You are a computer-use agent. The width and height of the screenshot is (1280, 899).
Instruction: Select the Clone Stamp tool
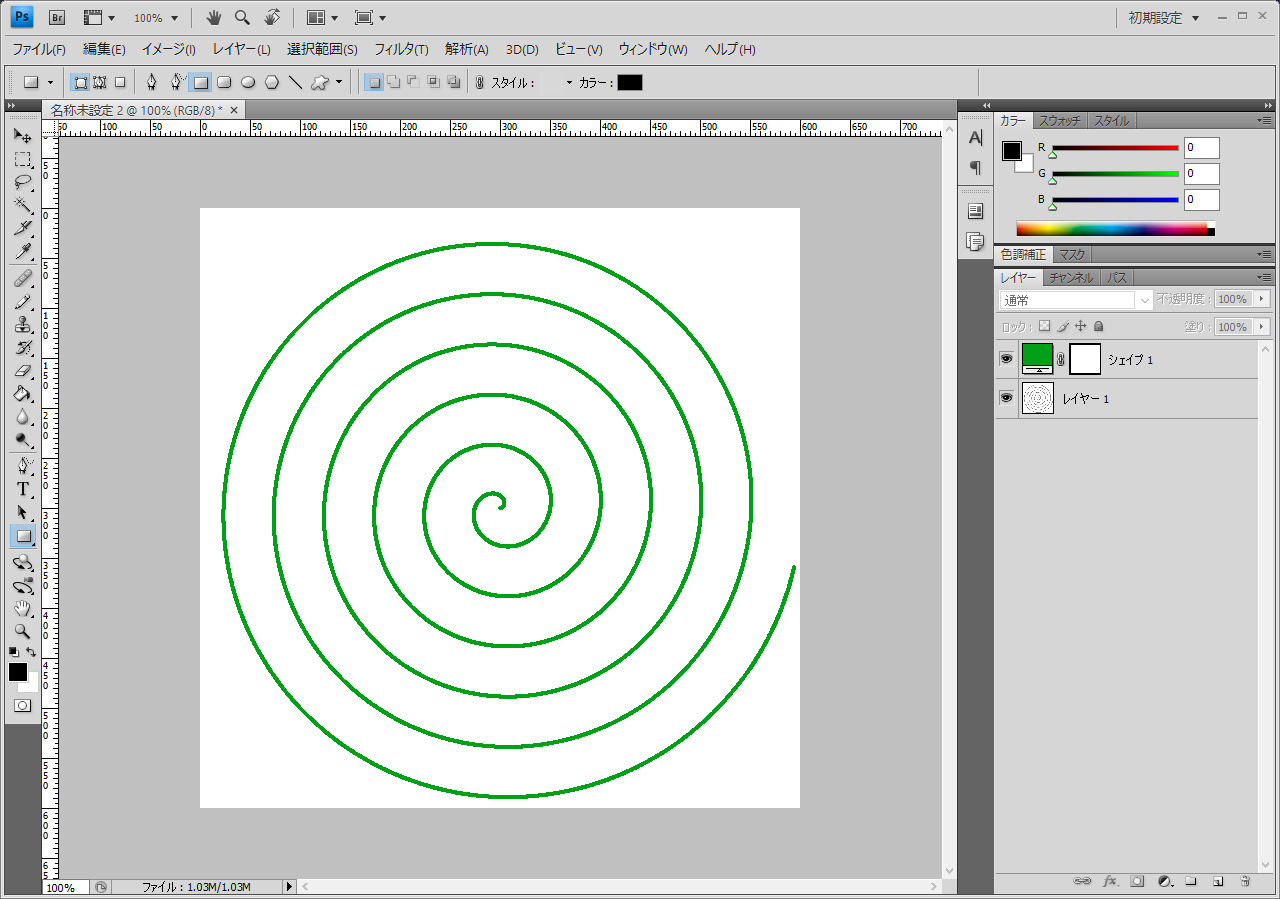(22, 324)
